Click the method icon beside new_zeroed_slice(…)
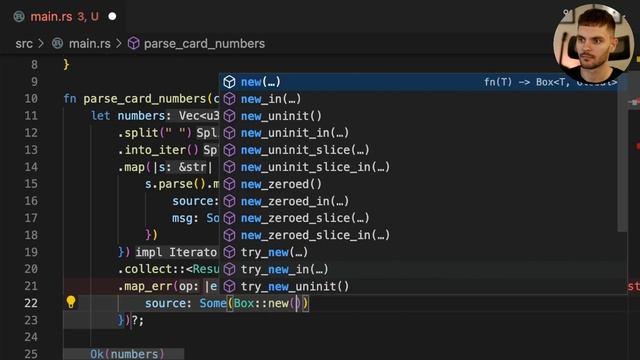This screenshot has height=360, width=640. pos(229,218)
